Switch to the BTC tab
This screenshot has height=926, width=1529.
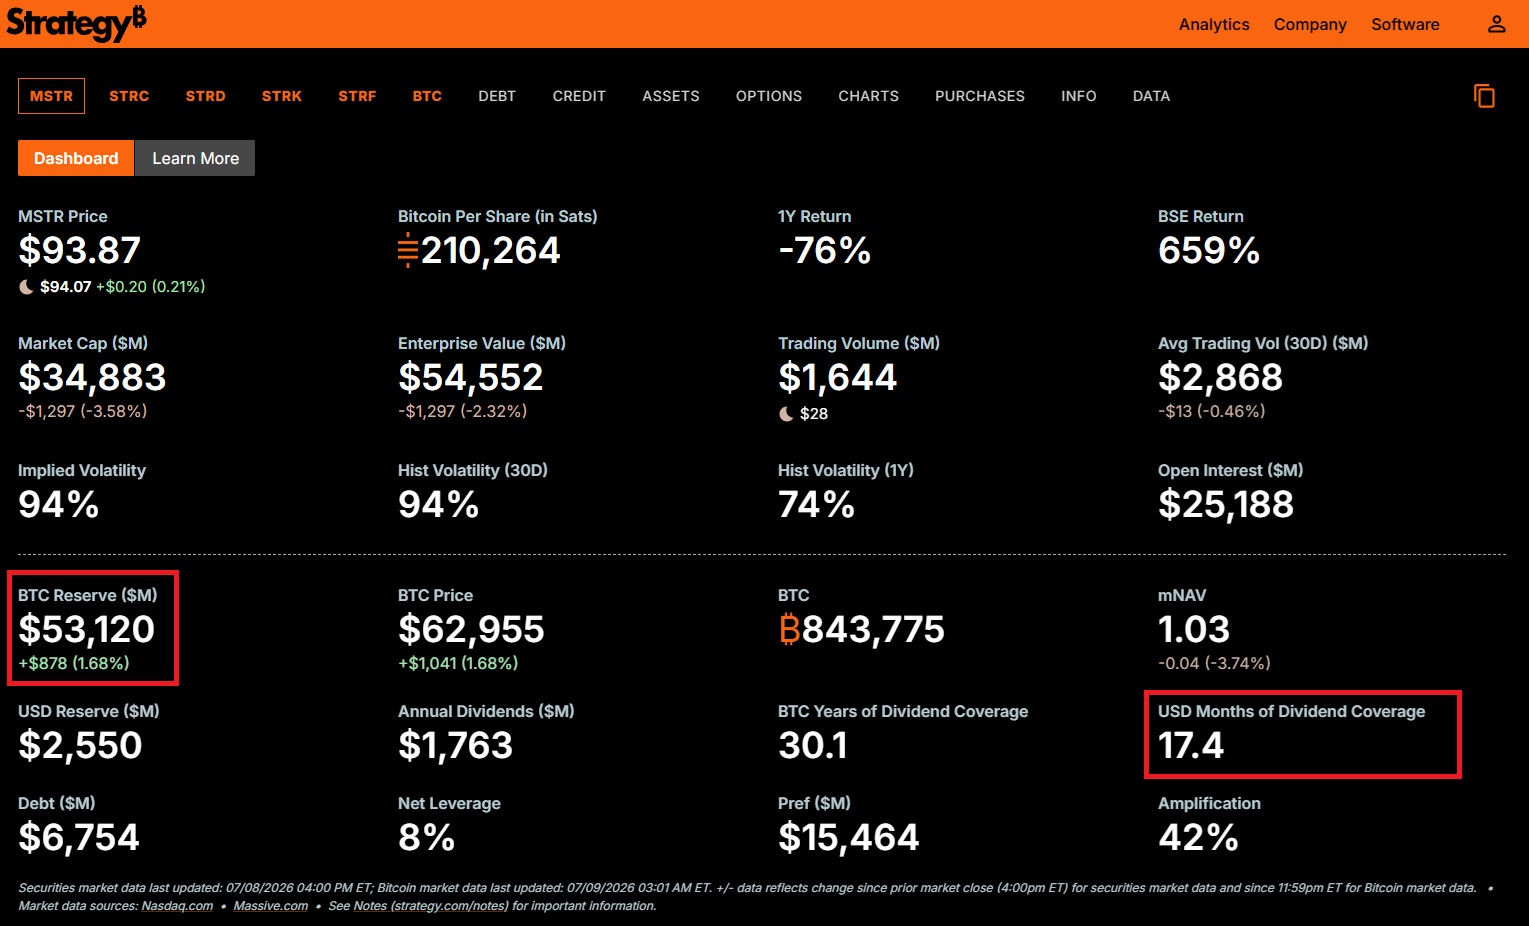pos(427,96)
